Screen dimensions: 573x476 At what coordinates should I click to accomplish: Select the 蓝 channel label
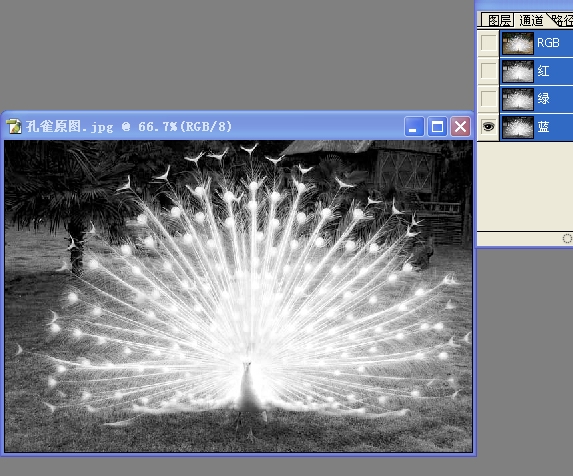pyautogui.click(x=543, y=127)
